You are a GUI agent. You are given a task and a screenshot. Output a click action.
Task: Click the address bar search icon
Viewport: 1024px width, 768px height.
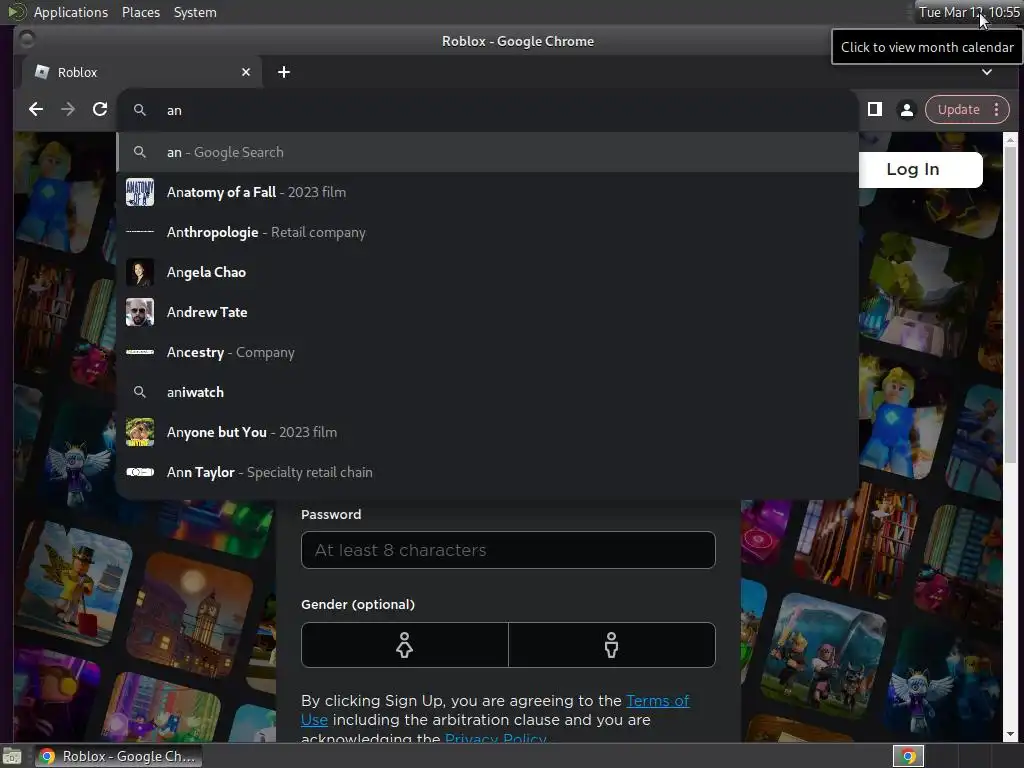click(140, 110)
